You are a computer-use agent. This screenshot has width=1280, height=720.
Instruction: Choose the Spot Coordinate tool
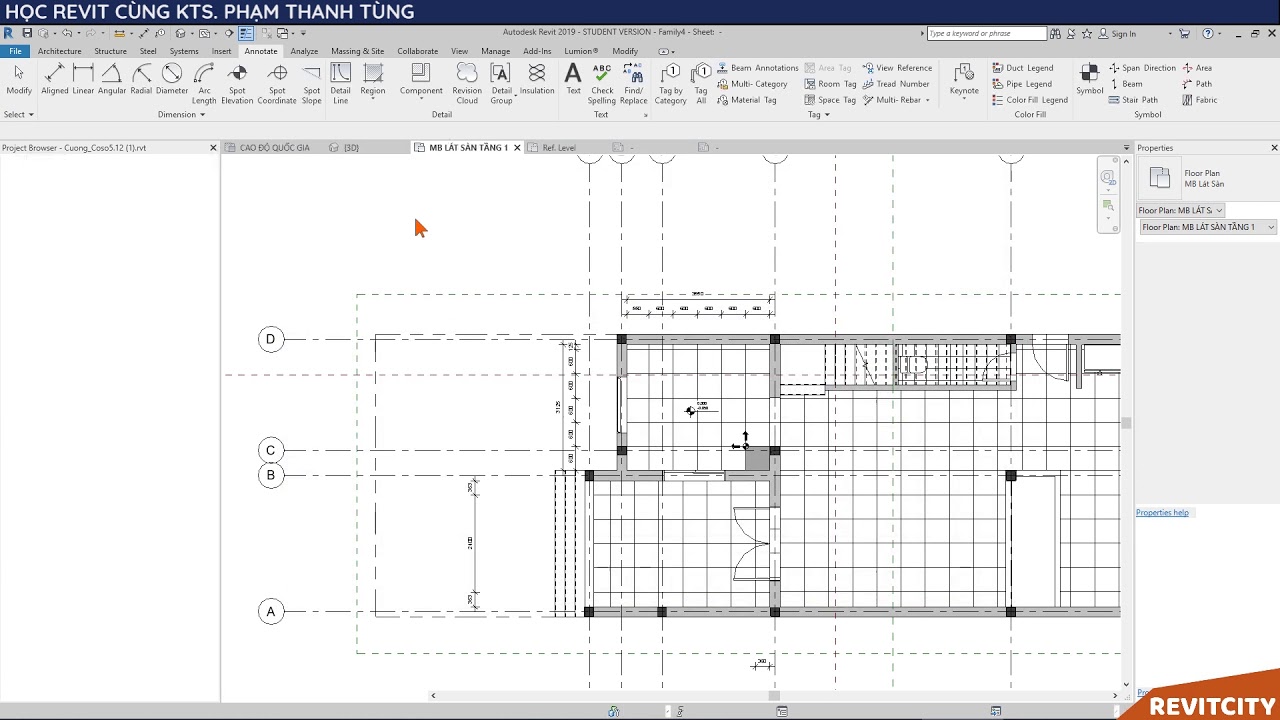tap(277, 85)
